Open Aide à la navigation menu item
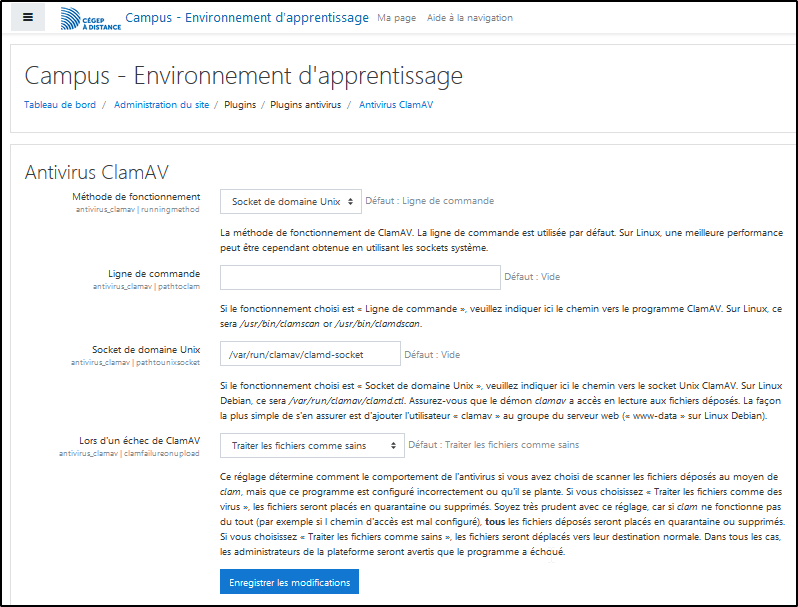The height and width of the screenshot is (607, 798). [469, 18]
